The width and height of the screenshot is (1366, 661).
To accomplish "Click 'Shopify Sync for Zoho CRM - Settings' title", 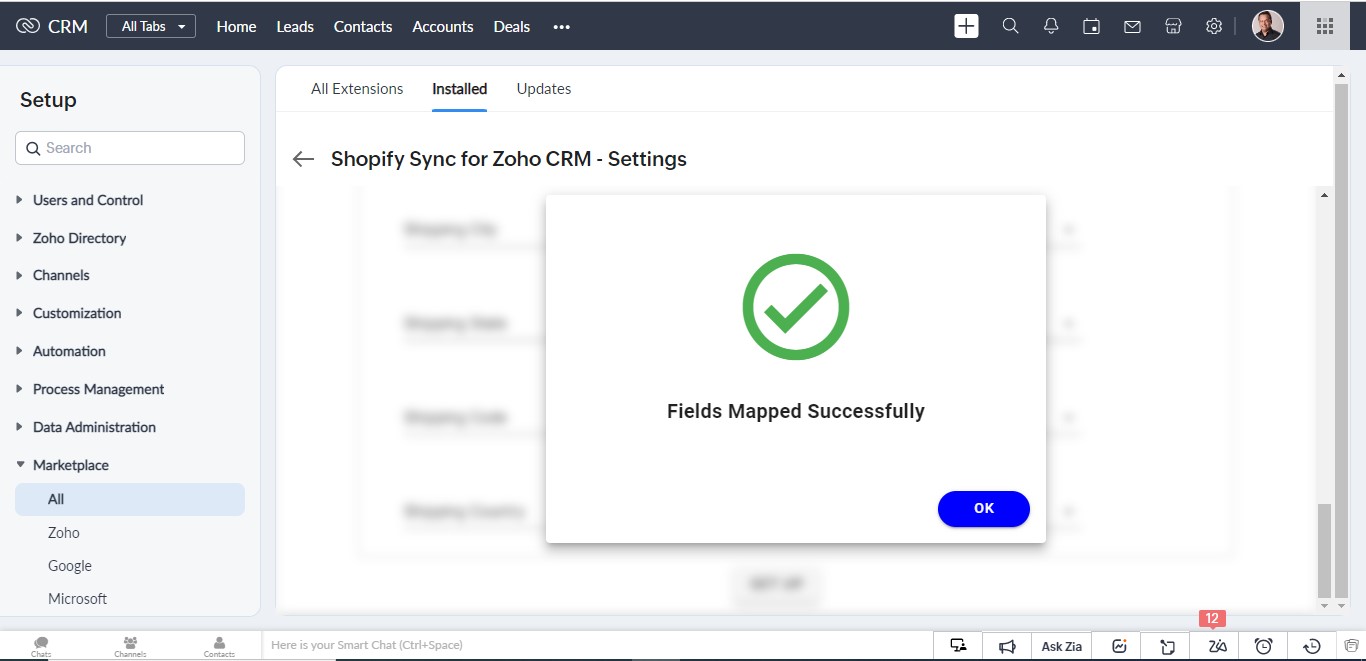I will click(x=509, y=159).
